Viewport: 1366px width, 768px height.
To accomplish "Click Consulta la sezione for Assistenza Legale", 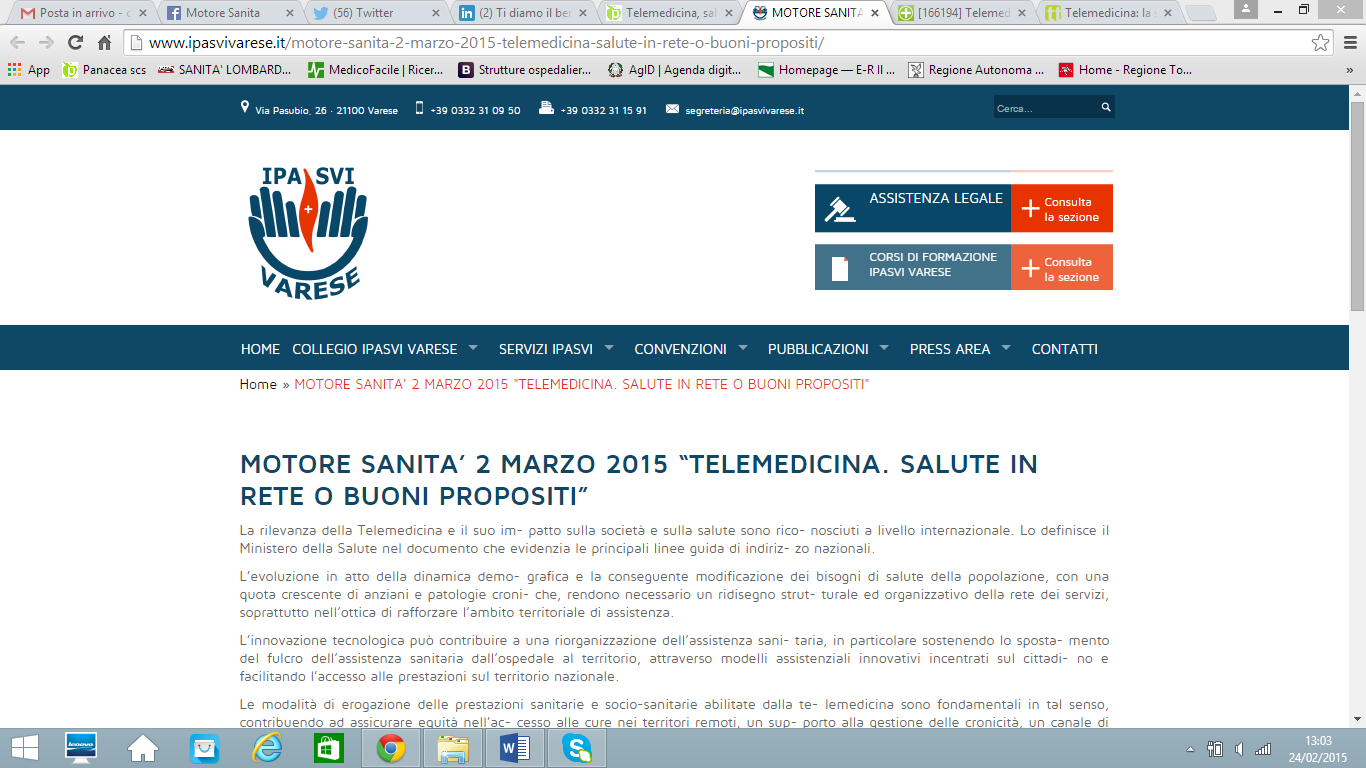I will 1062,208.
